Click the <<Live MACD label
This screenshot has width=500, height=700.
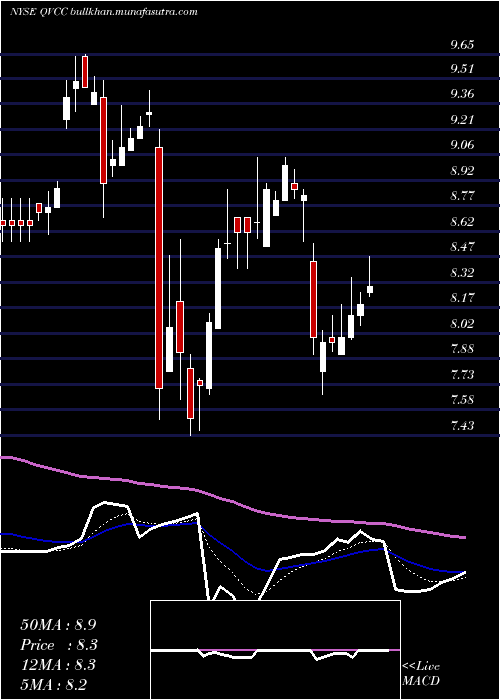click(421, 674)
